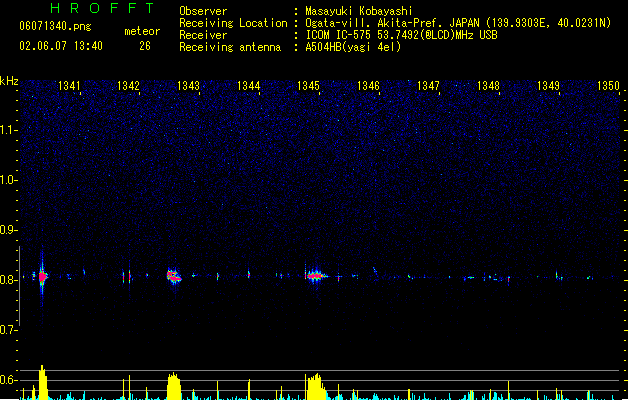Click the kHz axis unit label
The height and width of the screenshot is (400, 629).
(x=9, y=81)
